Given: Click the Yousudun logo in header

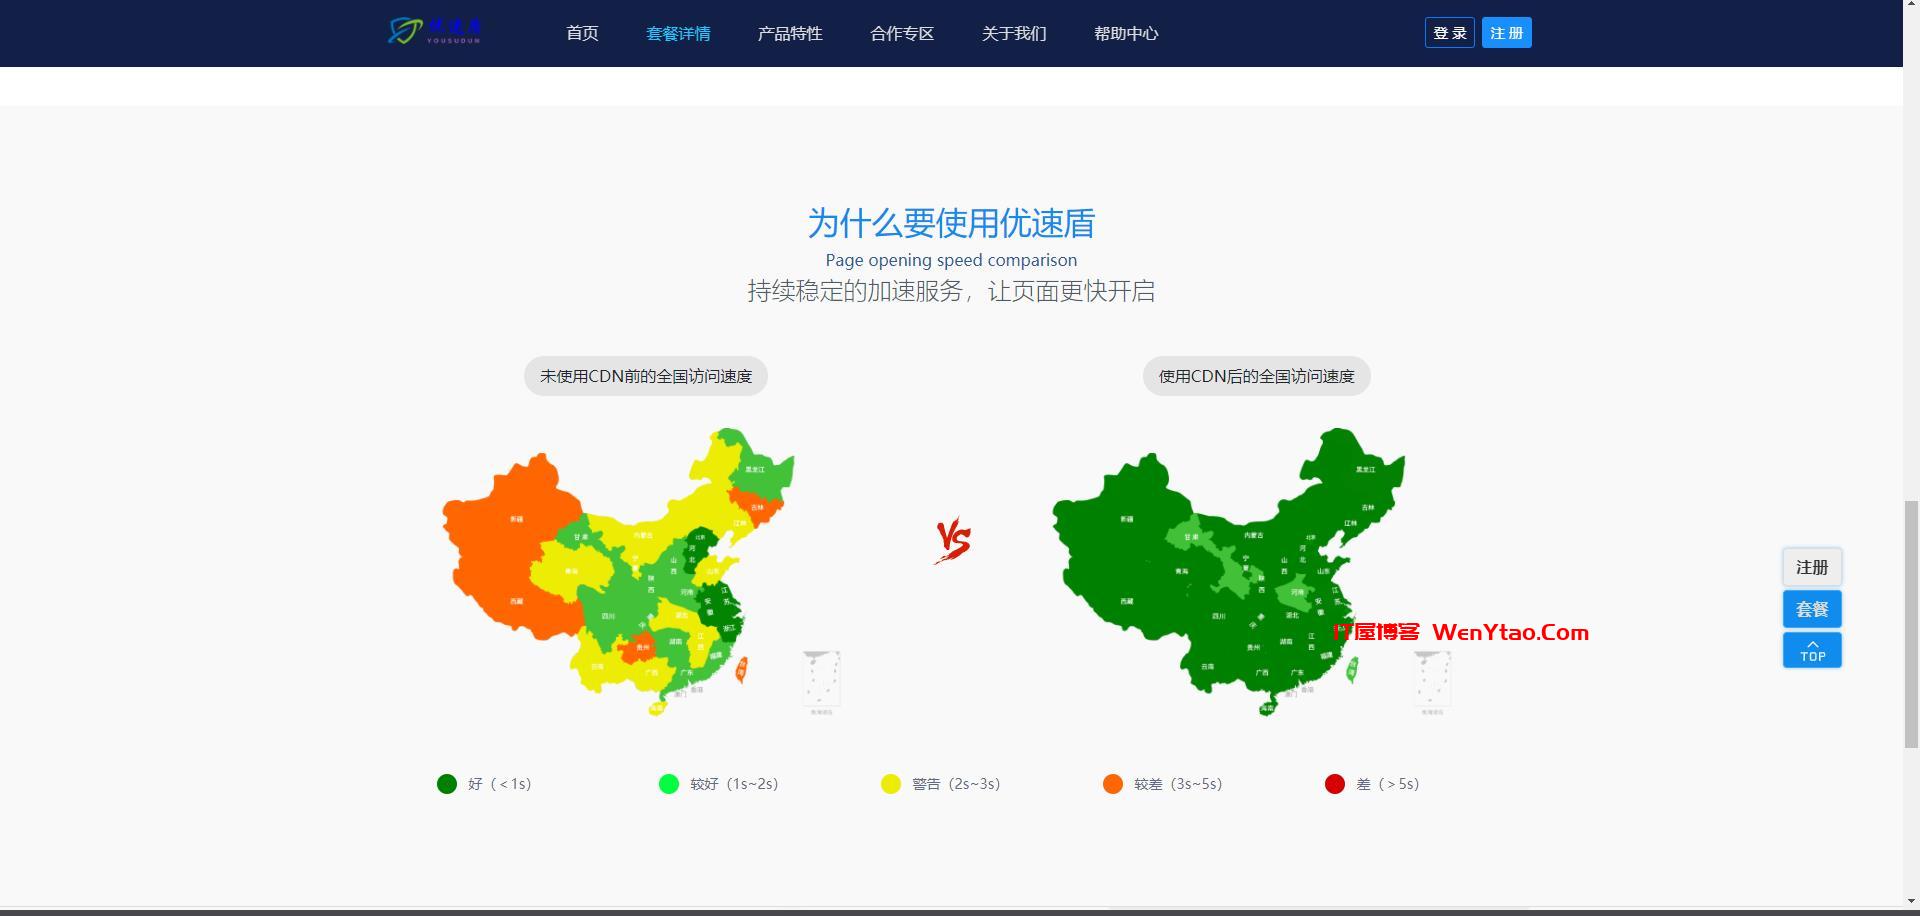Looking at the screenshot, I should [x=435, y=32].
